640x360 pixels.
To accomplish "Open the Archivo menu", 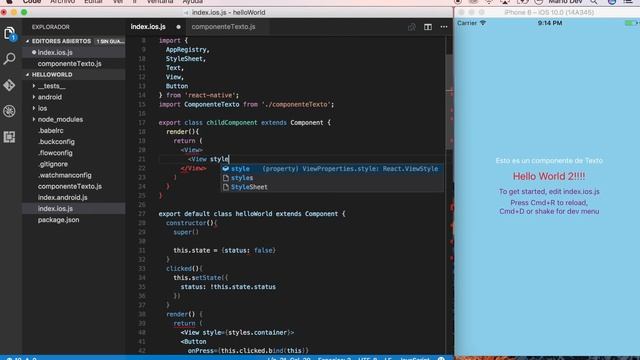I will pos(62,2).
